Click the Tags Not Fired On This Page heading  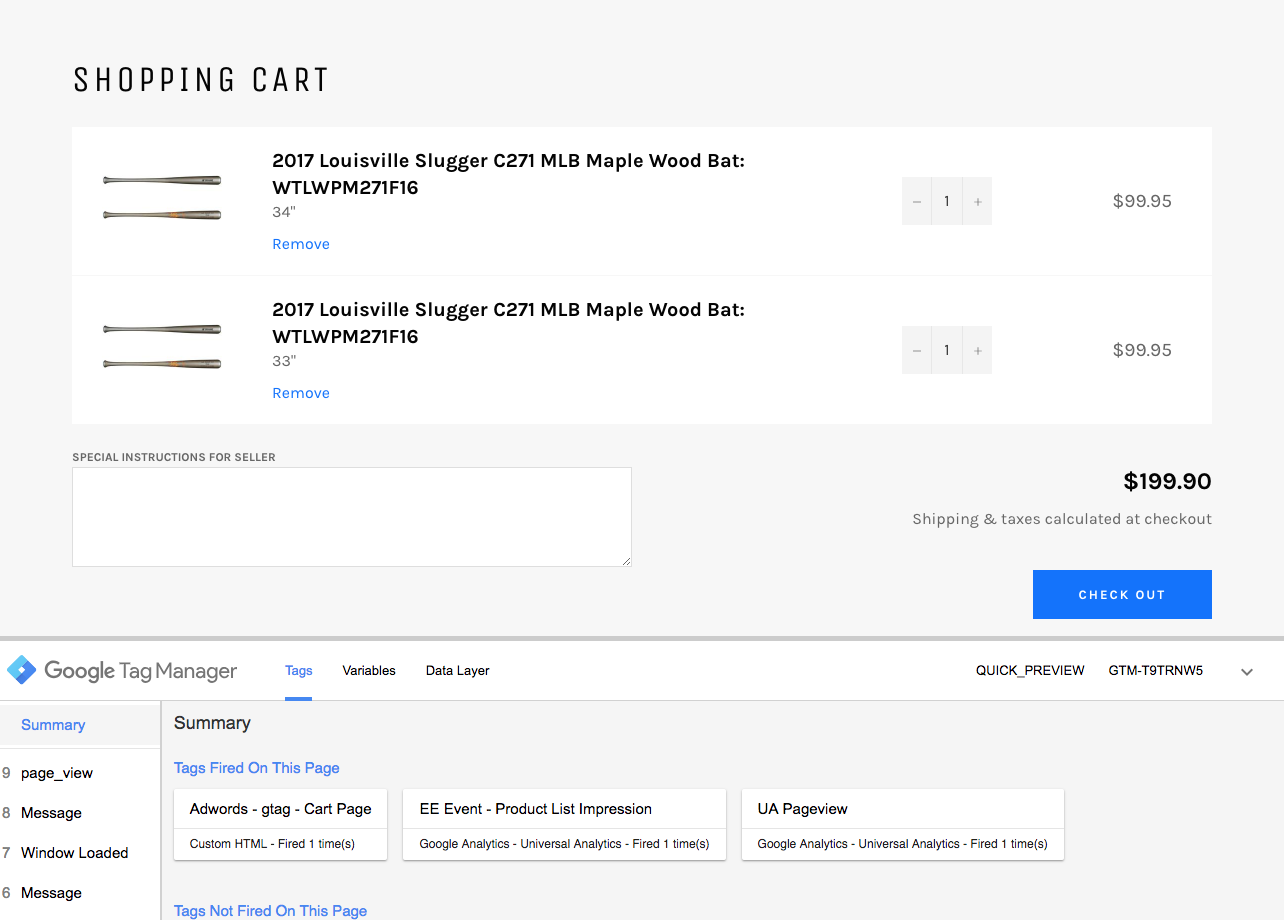point(270,911)
